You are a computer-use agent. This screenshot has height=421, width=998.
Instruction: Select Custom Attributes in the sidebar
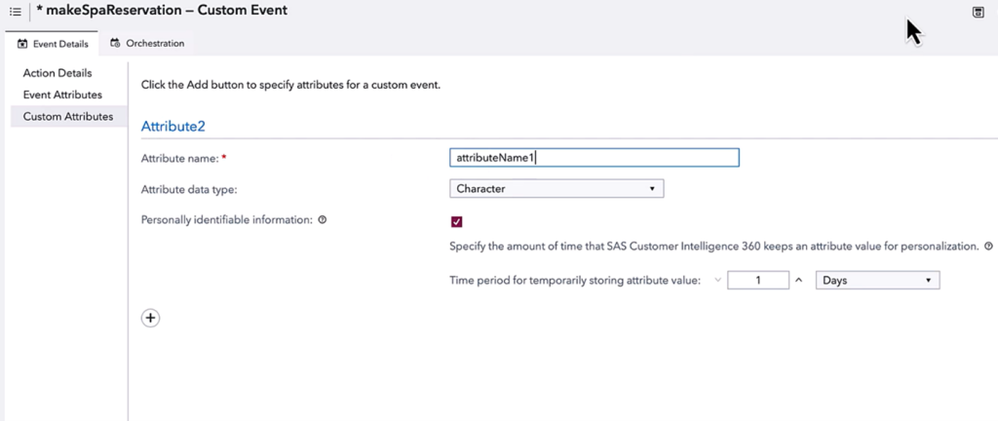coord(67,117)
